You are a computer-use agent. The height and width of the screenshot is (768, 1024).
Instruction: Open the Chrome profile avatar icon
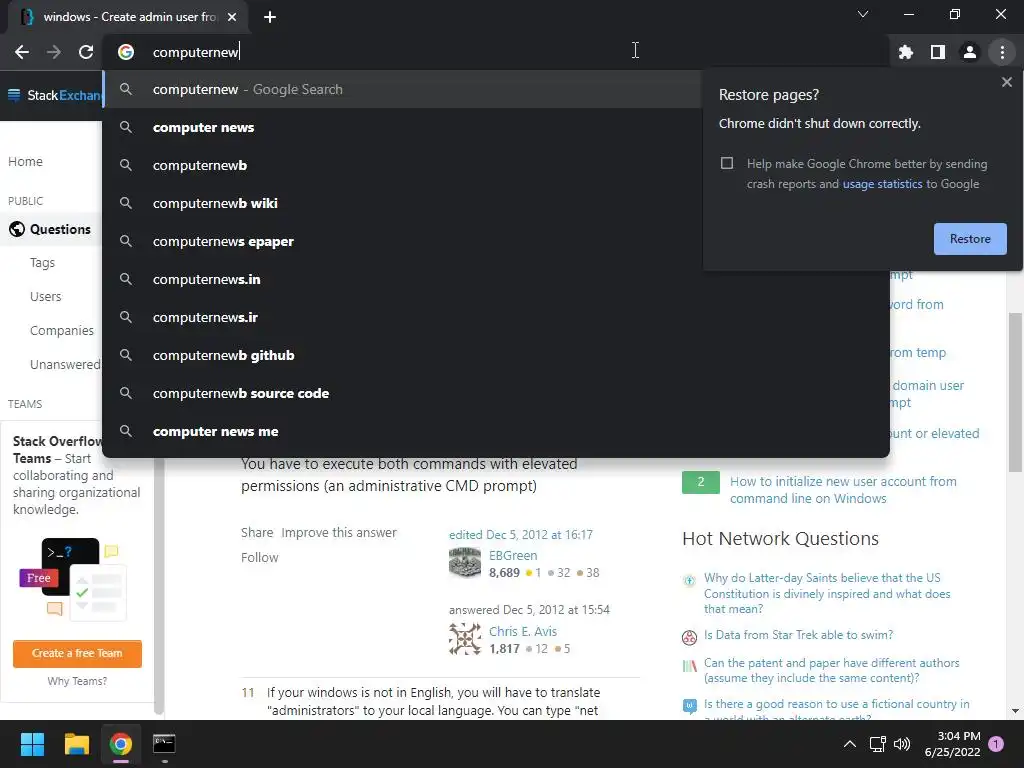point(970,52)
